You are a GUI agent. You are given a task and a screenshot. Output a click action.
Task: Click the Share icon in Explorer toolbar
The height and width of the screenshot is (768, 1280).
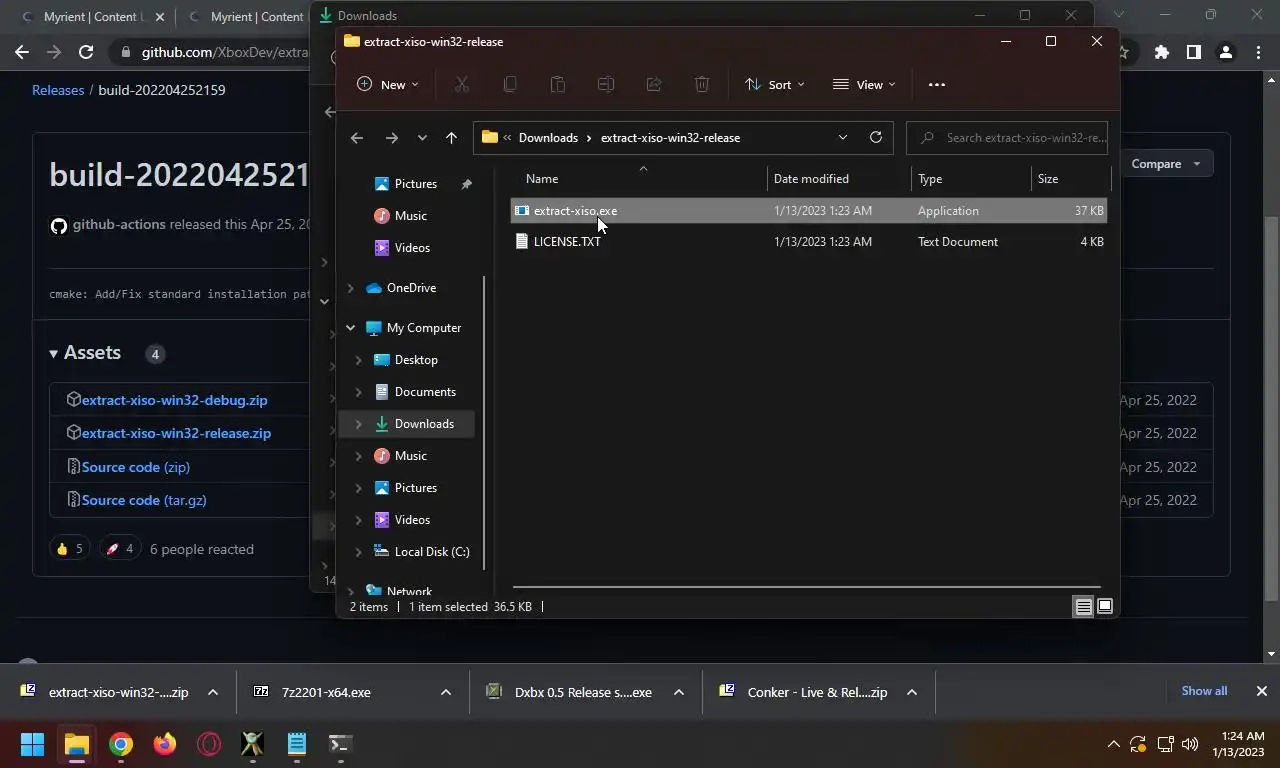654,85
